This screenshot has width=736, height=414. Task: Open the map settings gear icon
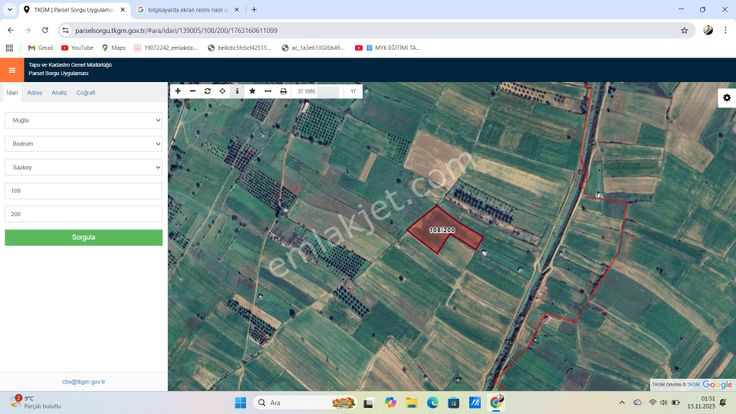point(727,98)
